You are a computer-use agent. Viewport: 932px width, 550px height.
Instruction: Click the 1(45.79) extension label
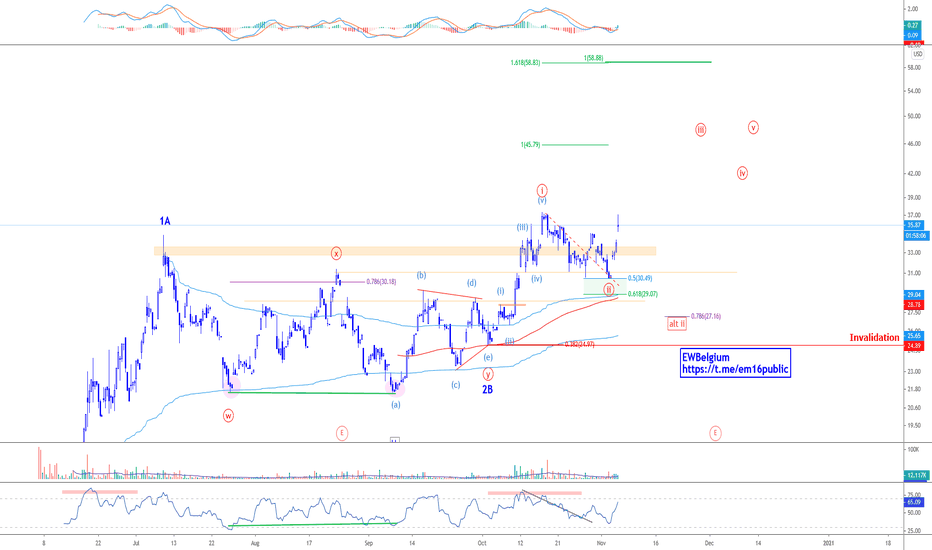point(530,144)
